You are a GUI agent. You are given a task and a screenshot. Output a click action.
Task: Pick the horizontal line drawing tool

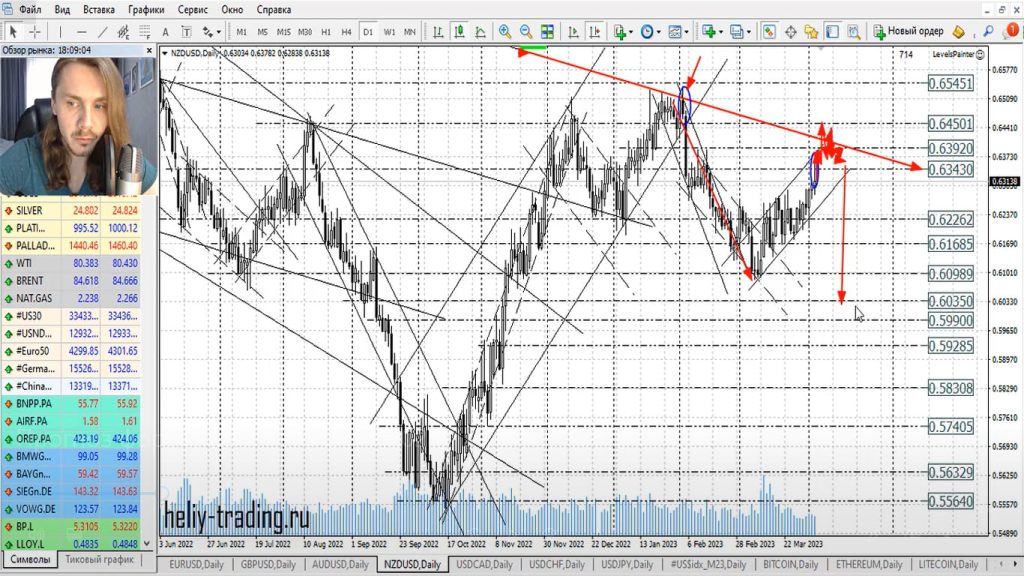tap(80, 31)
